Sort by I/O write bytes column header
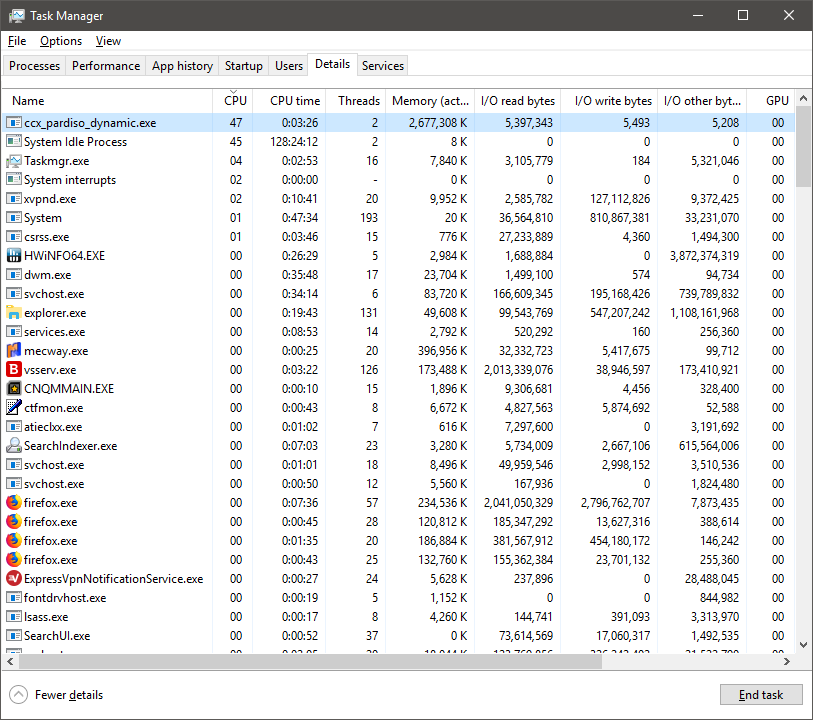The width and height of the screenshot is (813, 720). [610, 101]
